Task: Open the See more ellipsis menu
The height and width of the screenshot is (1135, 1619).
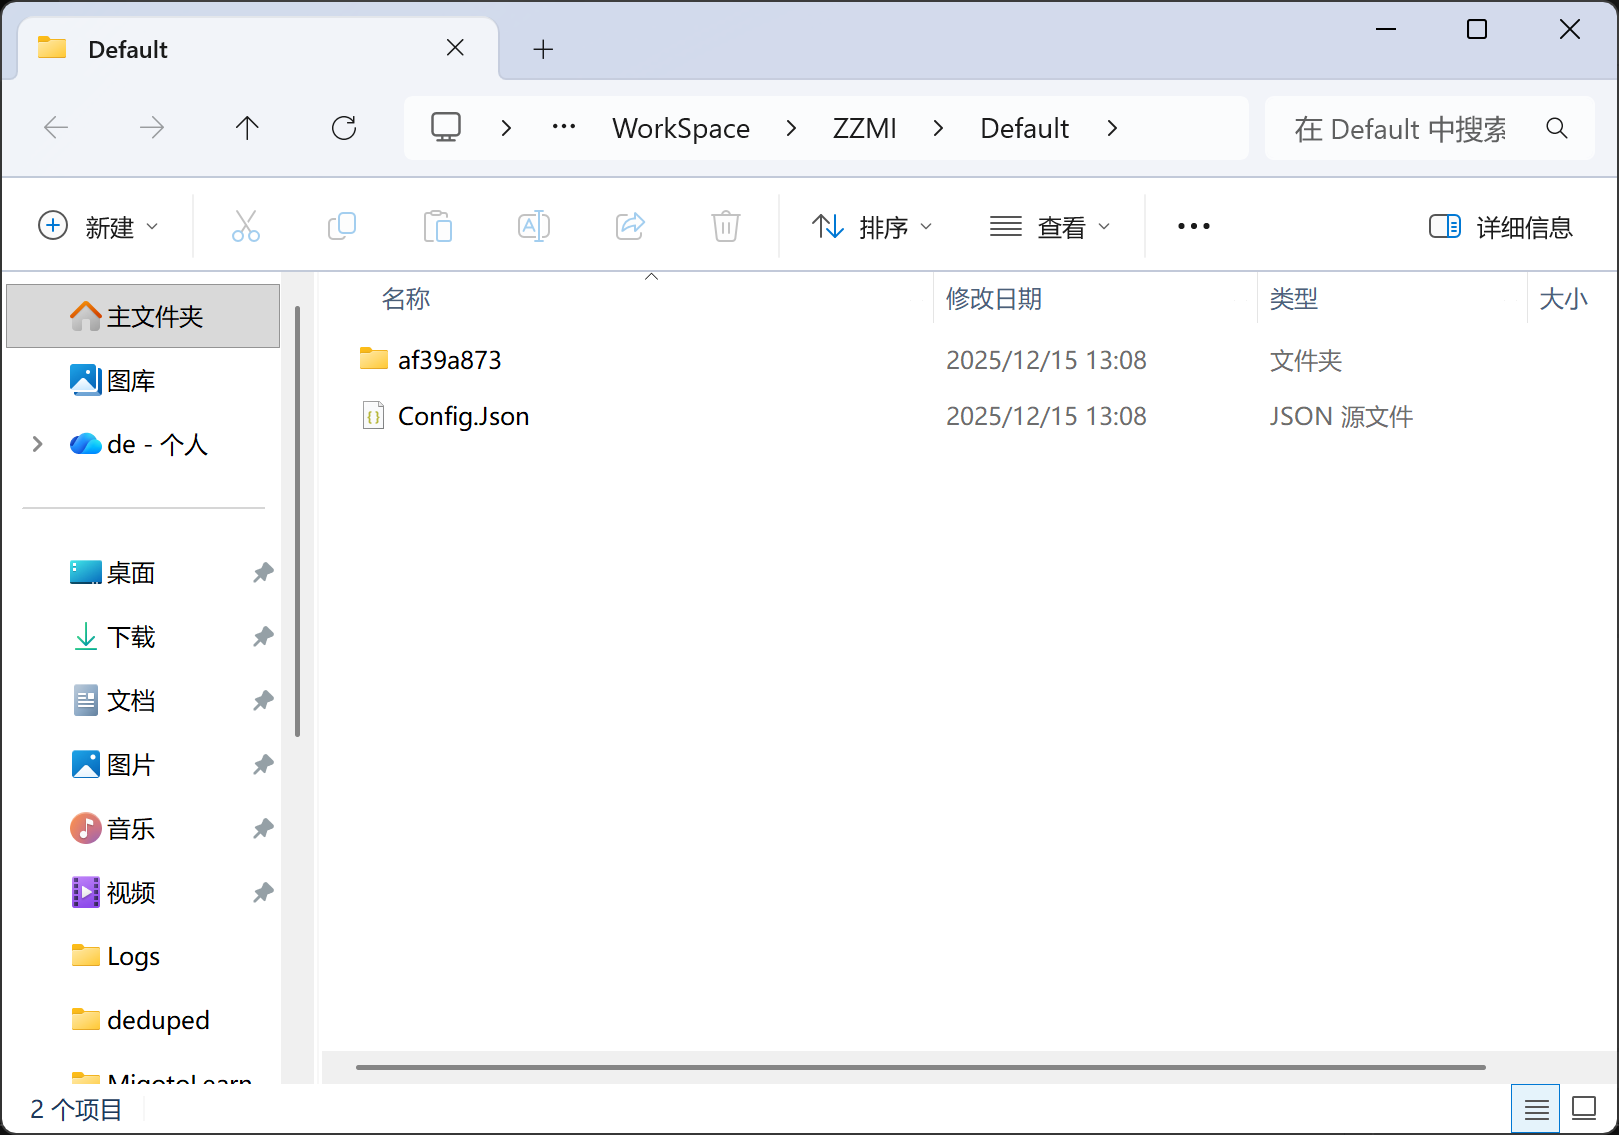Action: pos(1193,227)
